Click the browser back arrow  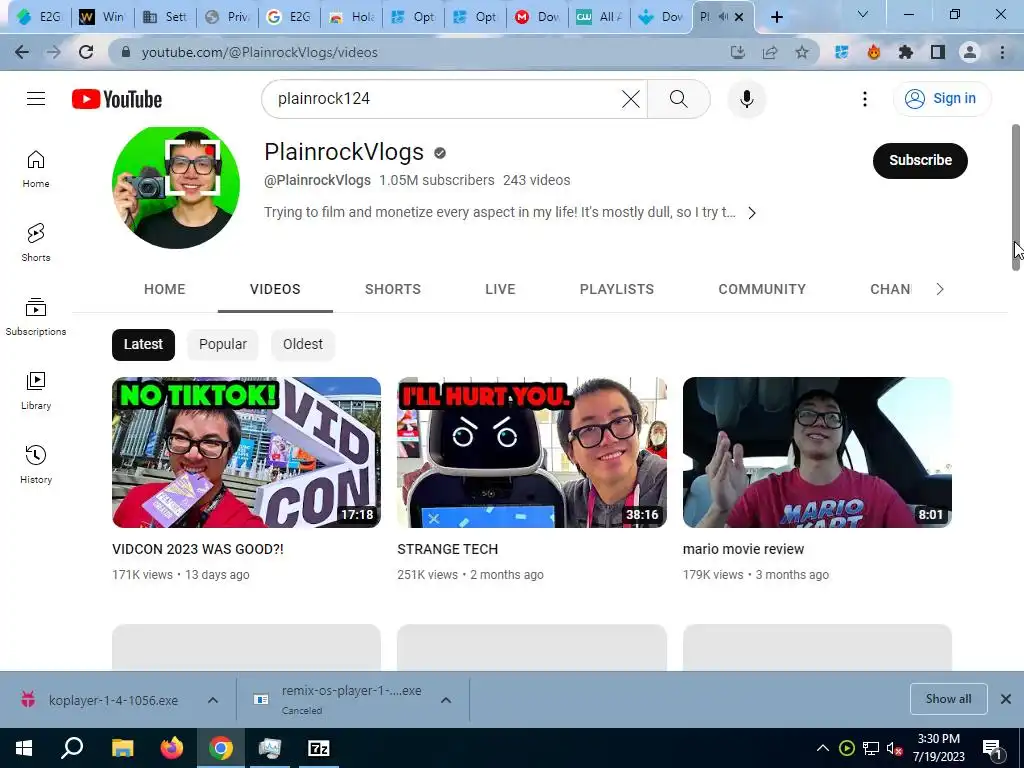22,52
